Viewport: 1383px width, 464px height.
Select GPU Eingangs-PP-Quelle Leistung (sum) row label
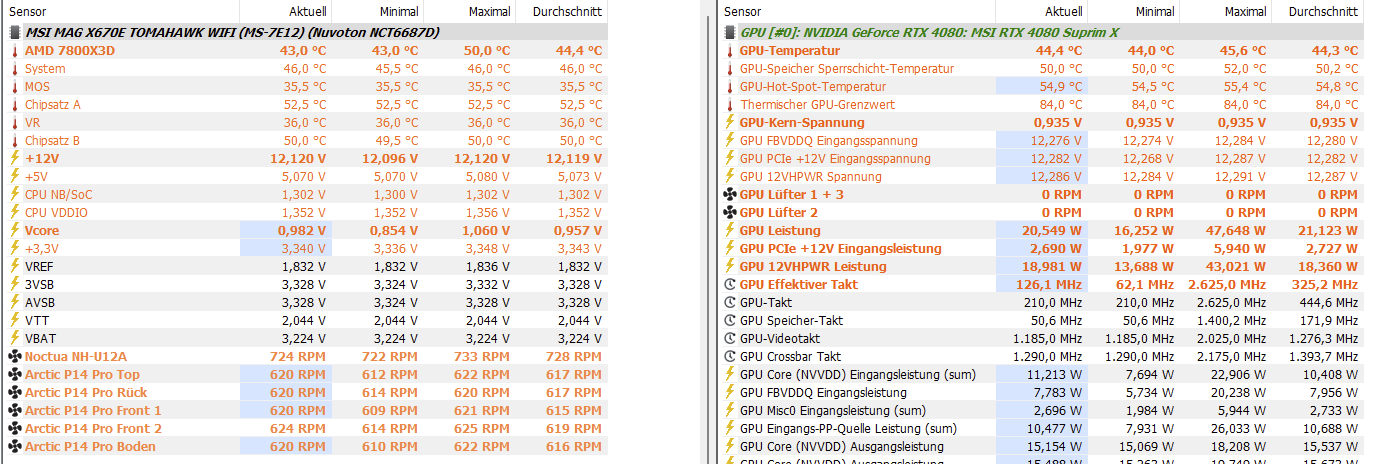point(849,428)
